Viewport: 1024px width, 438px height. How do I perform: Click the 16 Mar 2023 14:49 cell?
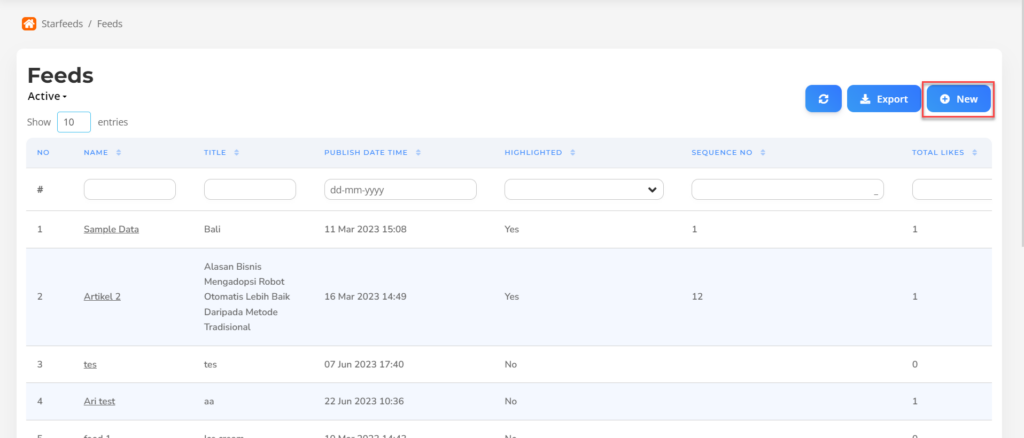pos(365,296)
